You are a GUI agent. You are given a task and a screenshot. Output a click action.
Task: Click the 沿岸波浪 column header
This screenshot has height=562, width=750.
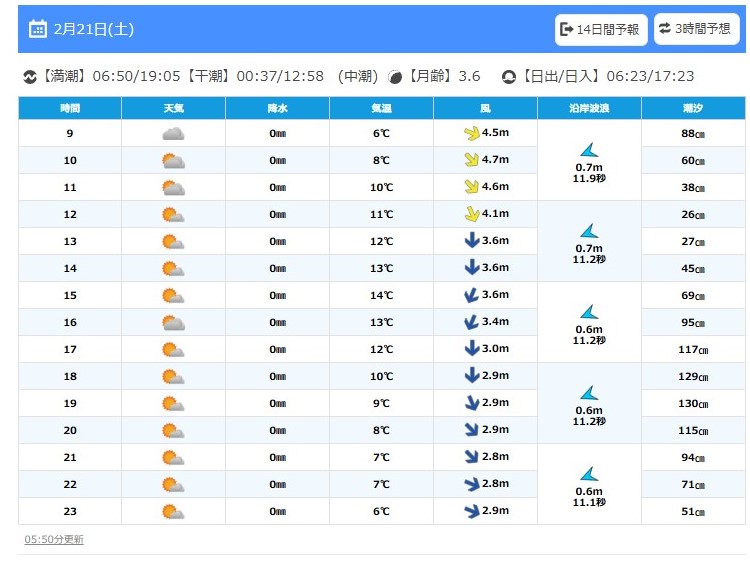589,107
